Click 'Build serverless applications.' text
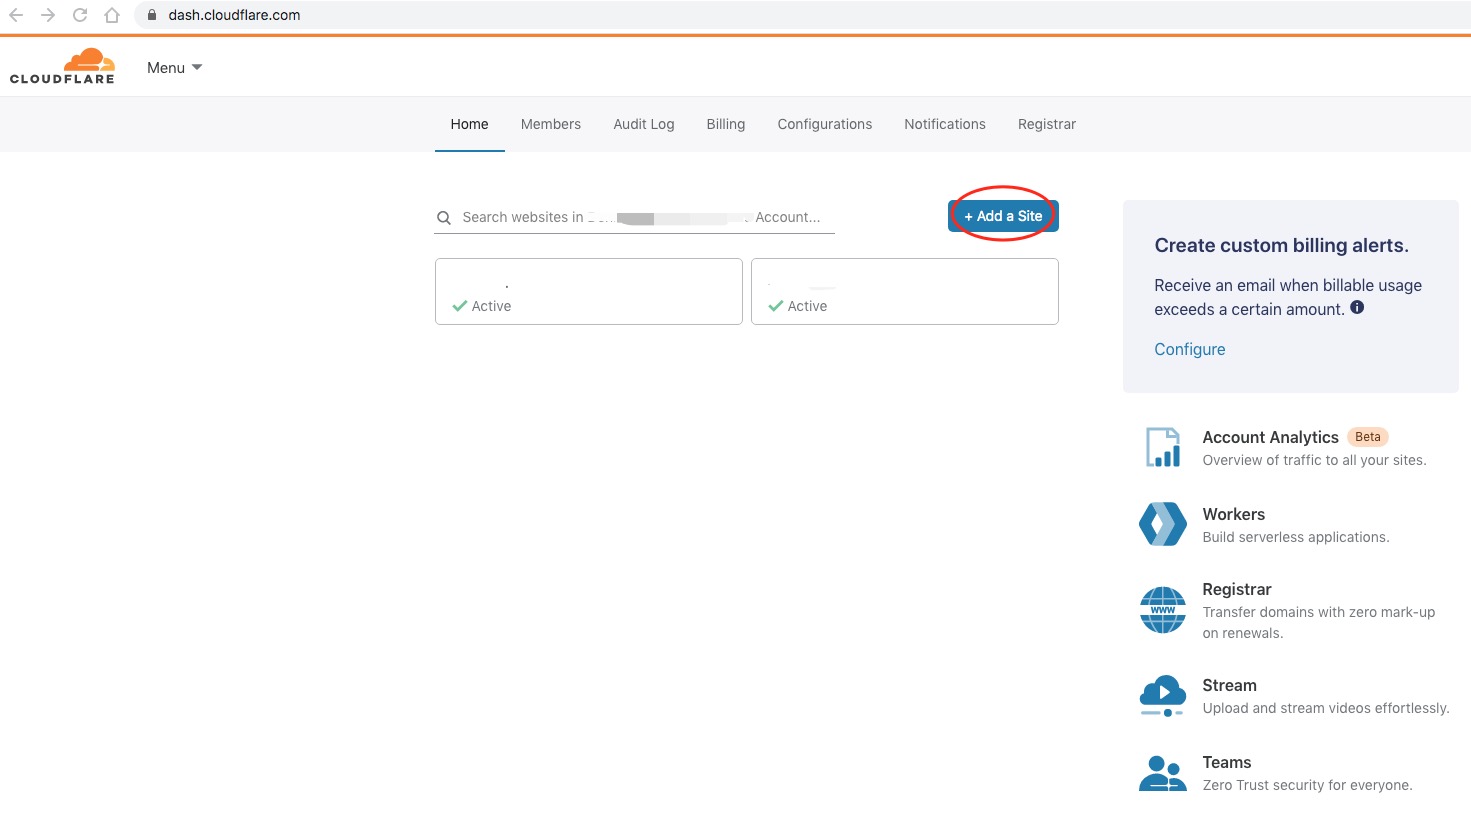 click(1296, 537)
